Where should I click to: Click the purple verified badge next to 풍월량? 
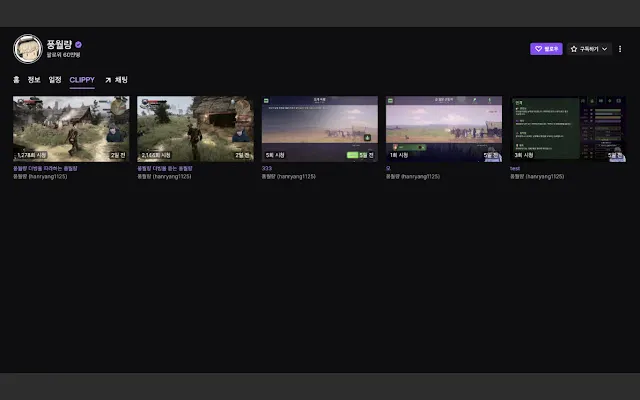tap(78, 44)
